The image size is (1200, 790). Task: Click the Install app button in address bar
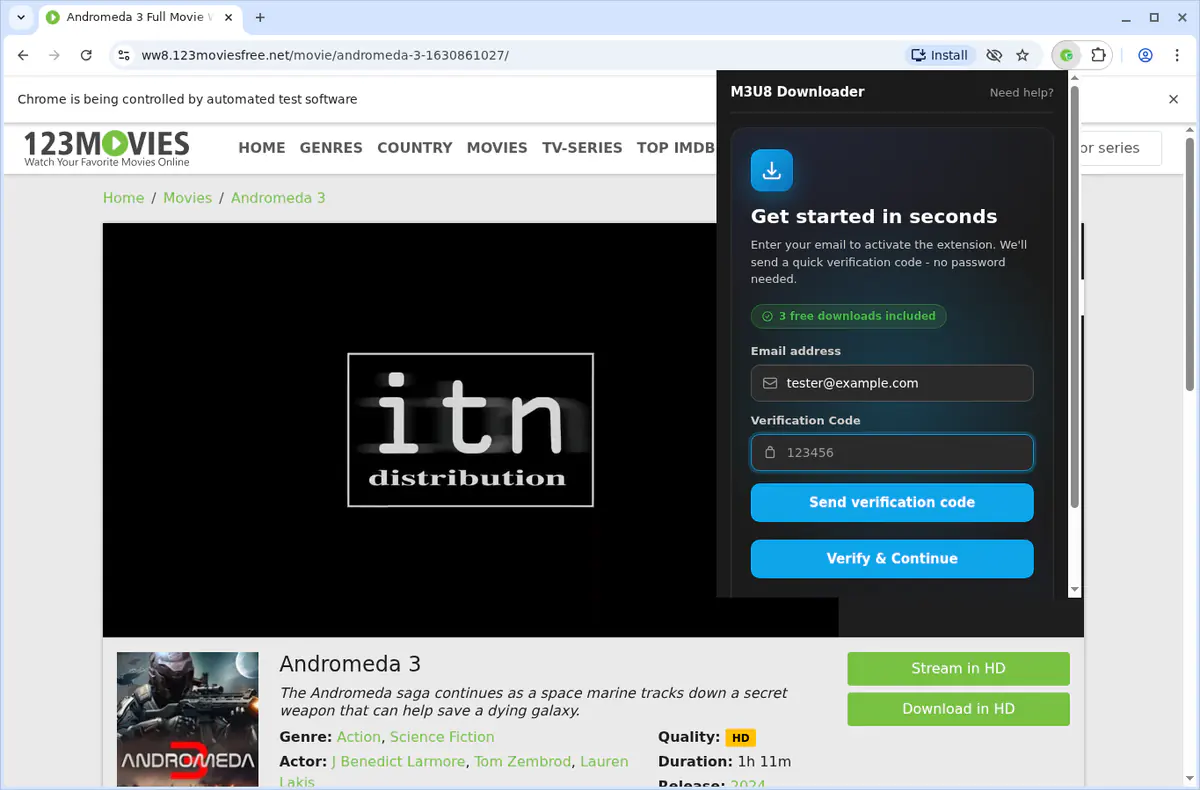tap(940, 55)
